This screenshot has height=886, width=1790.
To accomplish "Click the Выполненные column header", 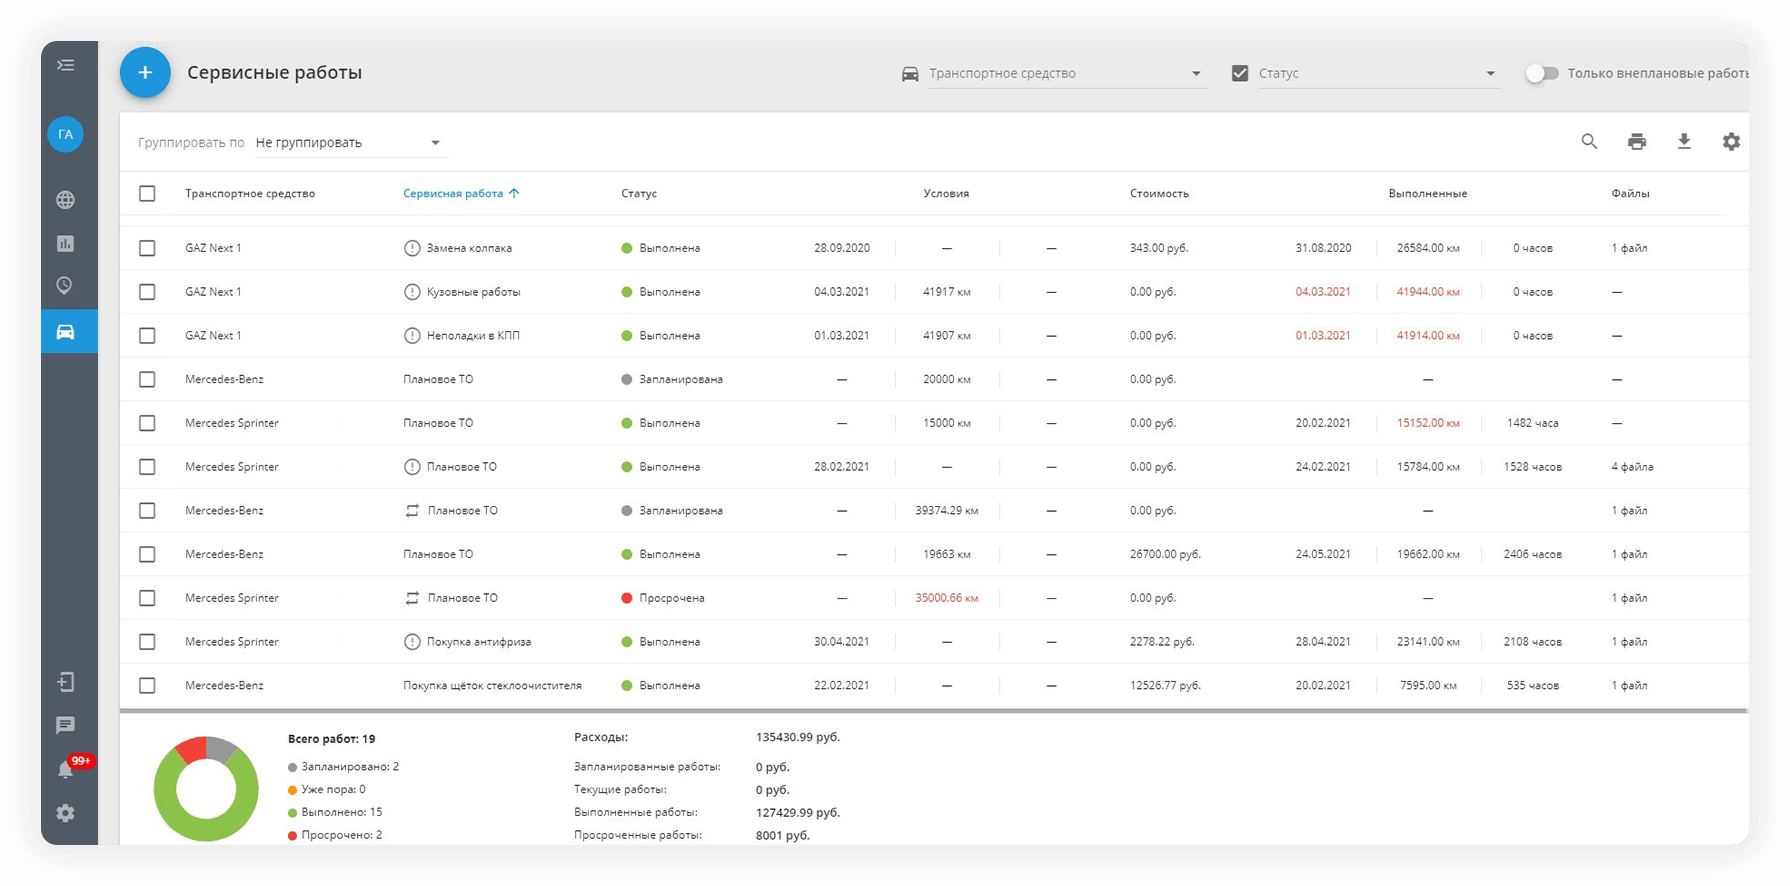I will click(1428, 193).
